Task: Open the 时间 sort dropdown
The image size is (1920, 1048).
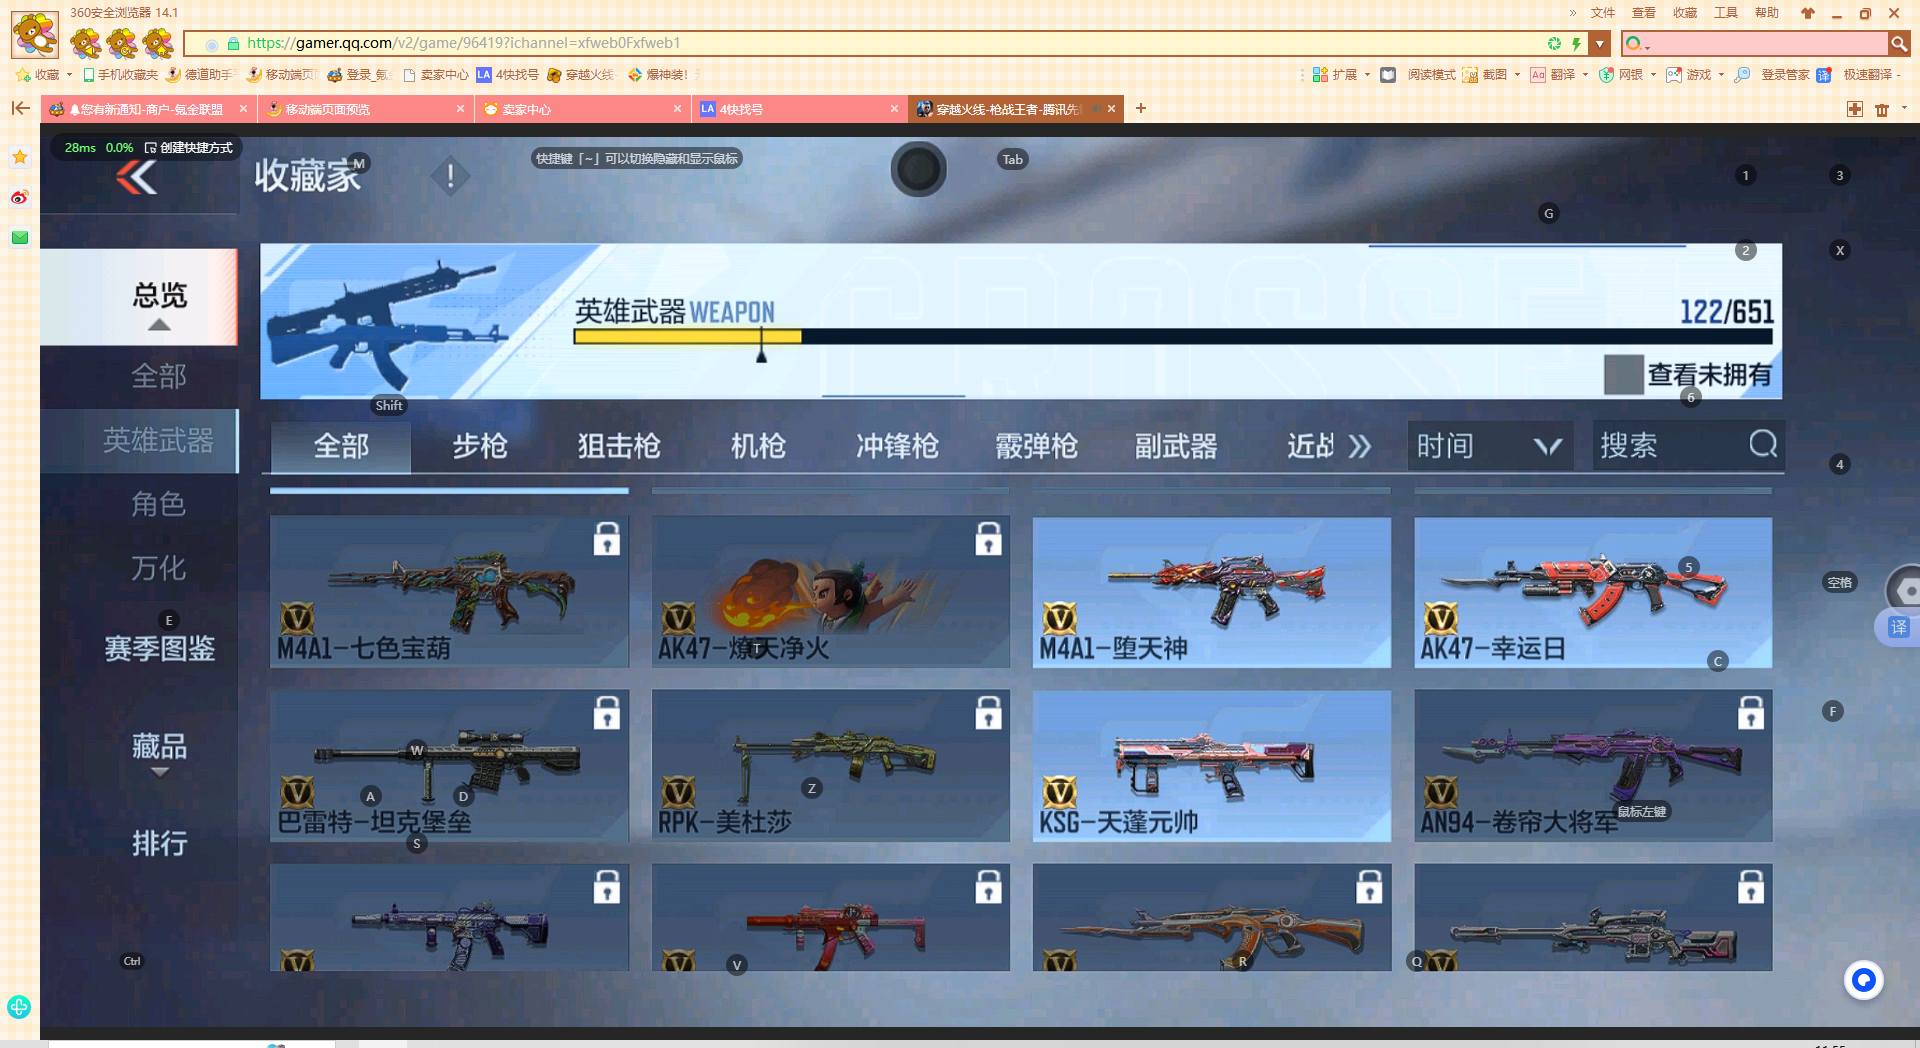Action: pos(1488,446)
